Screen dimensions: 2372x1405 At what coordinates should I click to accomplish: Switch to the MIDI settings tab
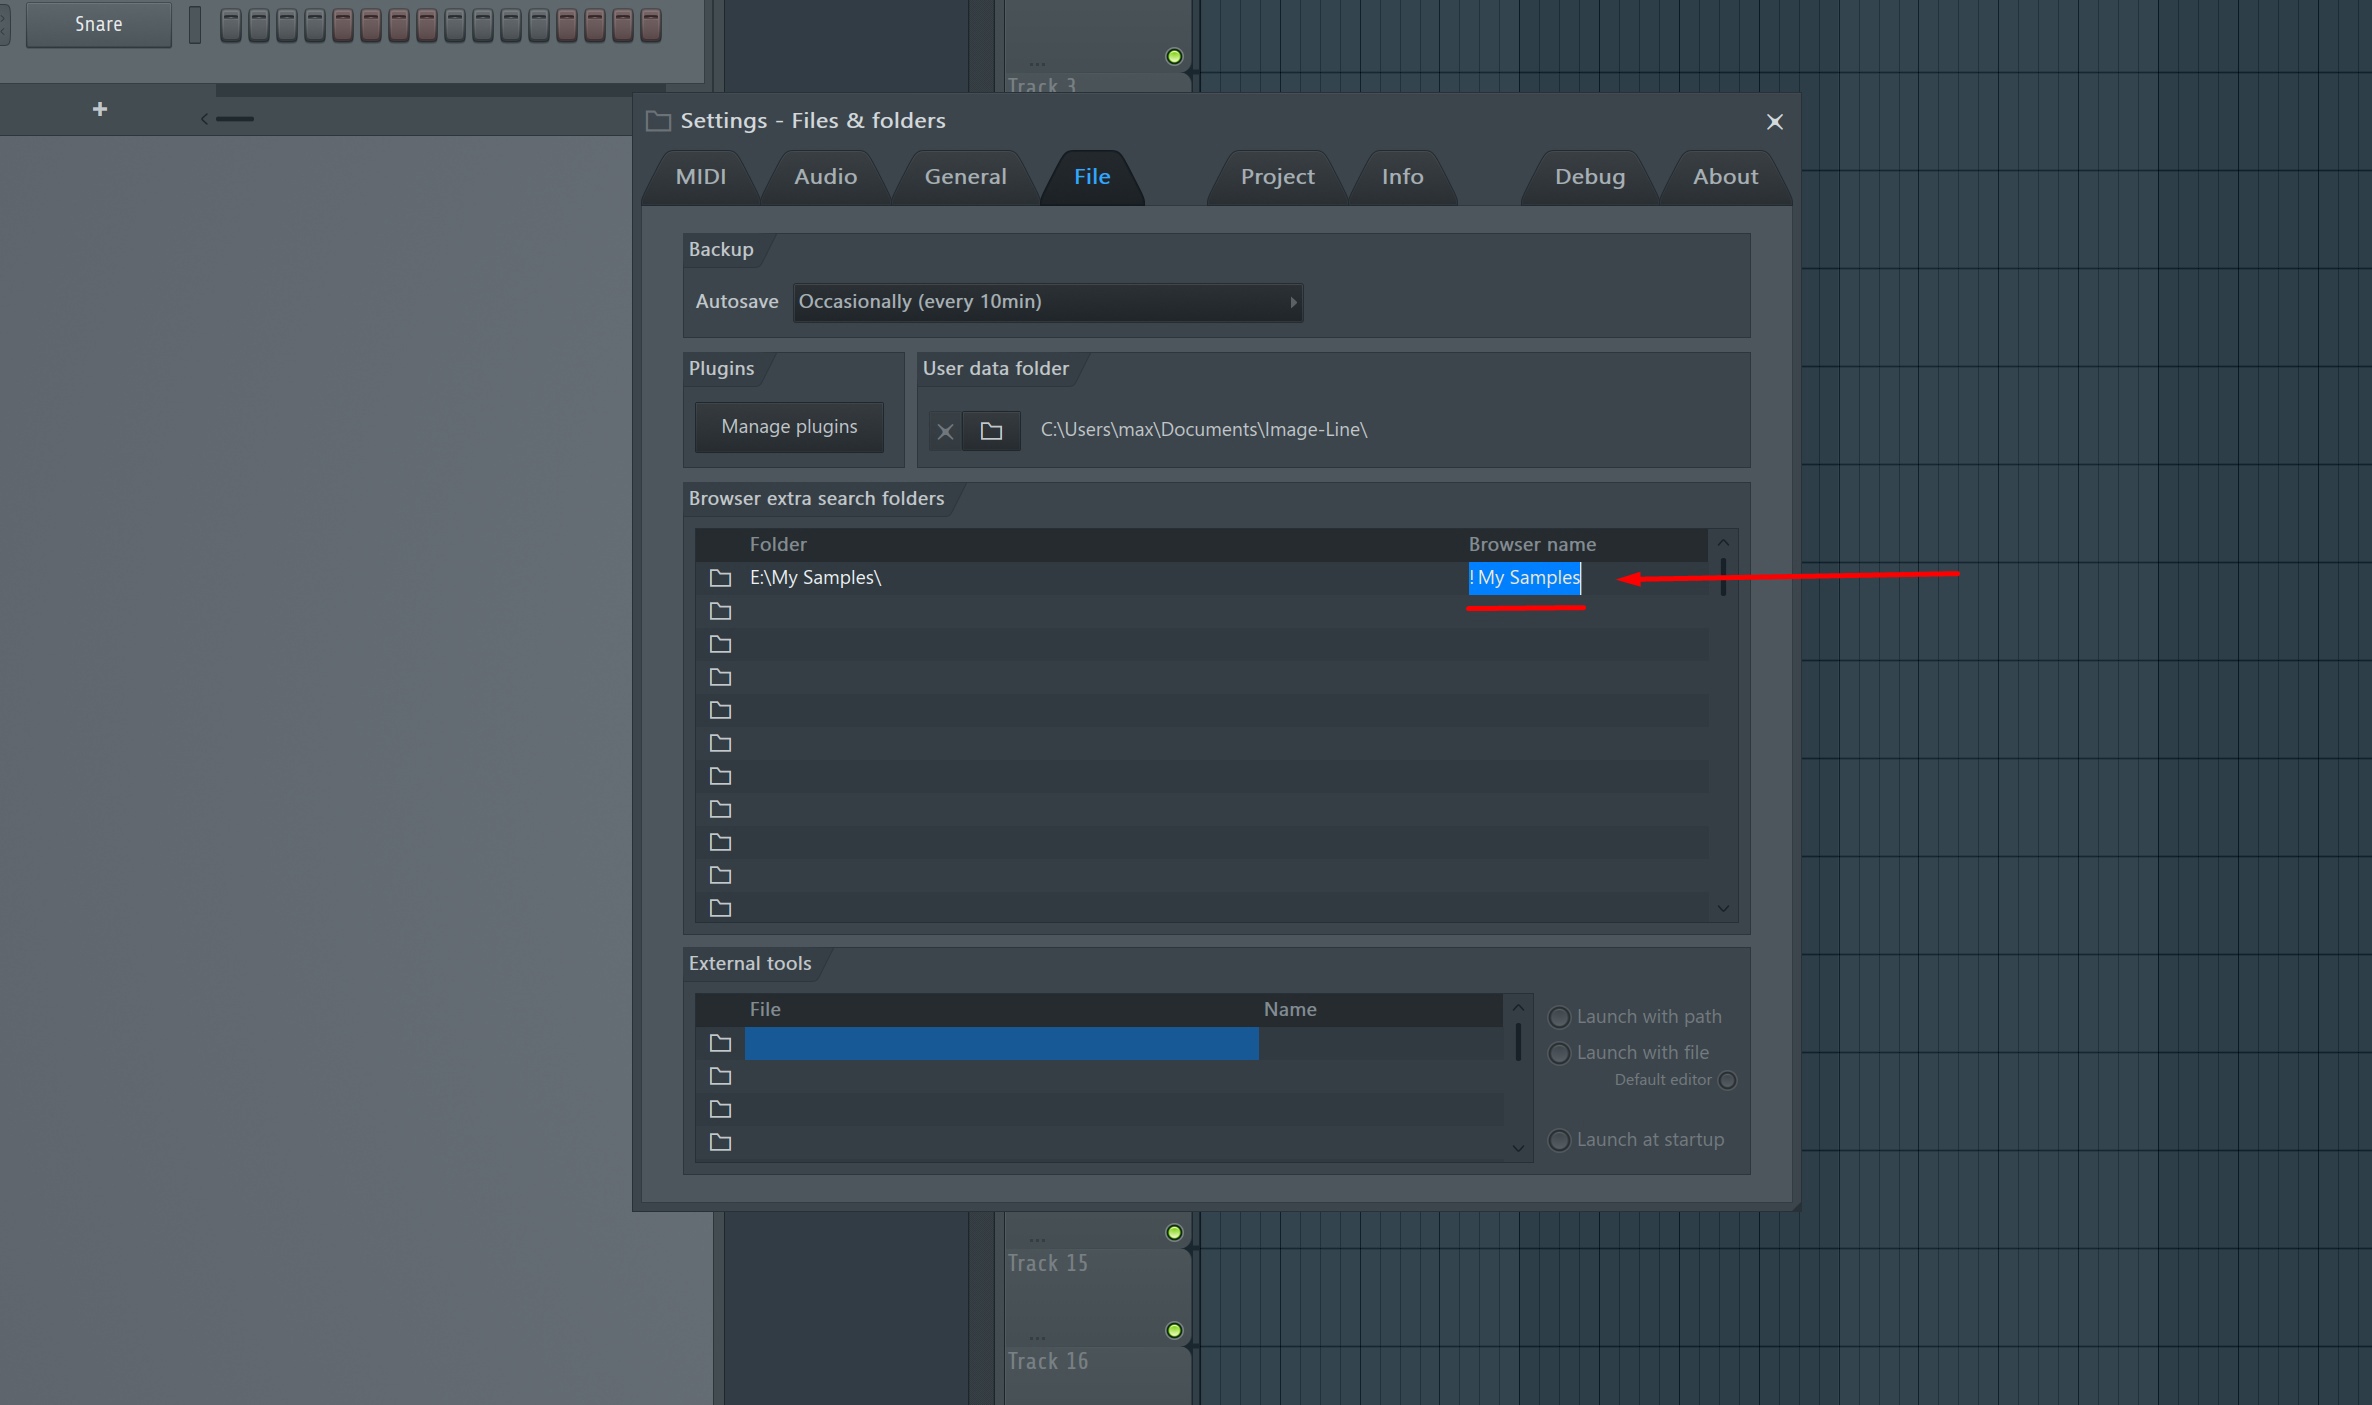point(701,177)
